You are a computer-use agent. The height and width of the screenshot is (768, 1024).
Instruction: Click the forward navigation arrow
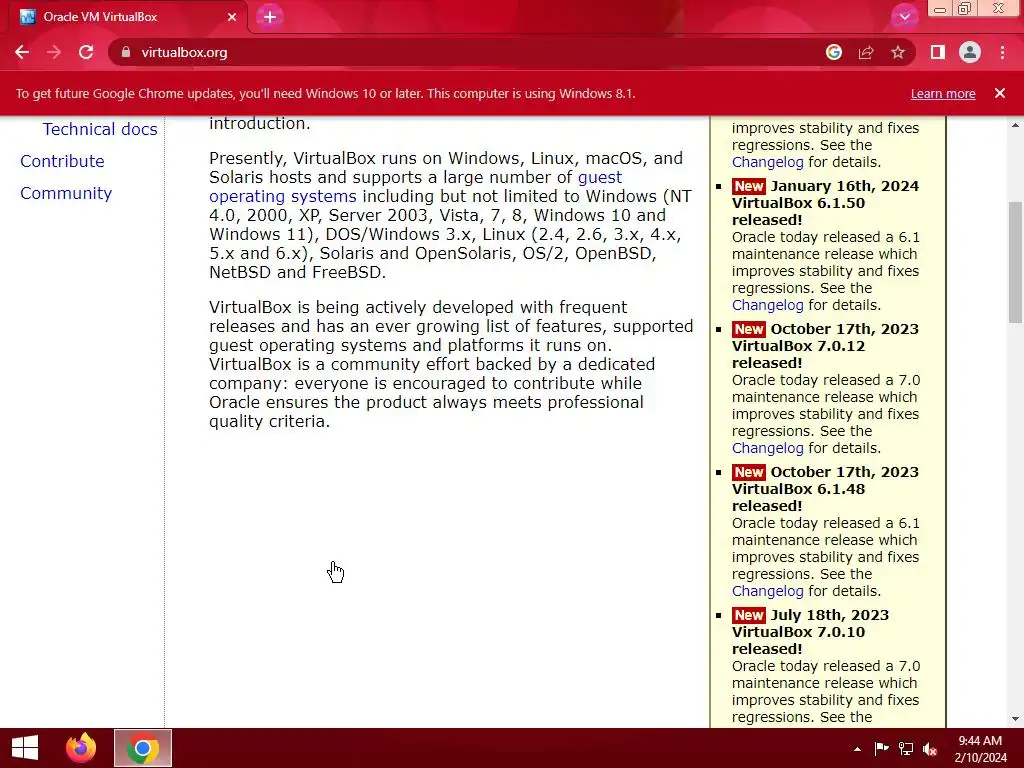(x=54, y=52)
